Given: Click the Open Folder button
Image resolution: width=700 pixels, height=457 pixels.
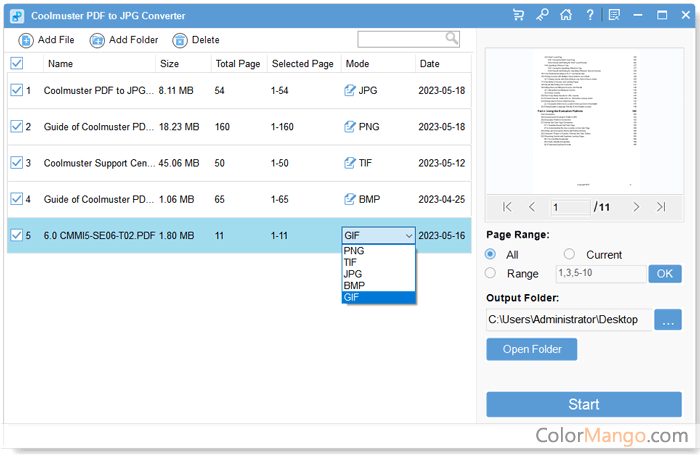Looking at the screenshot, I should coord(531,349).
